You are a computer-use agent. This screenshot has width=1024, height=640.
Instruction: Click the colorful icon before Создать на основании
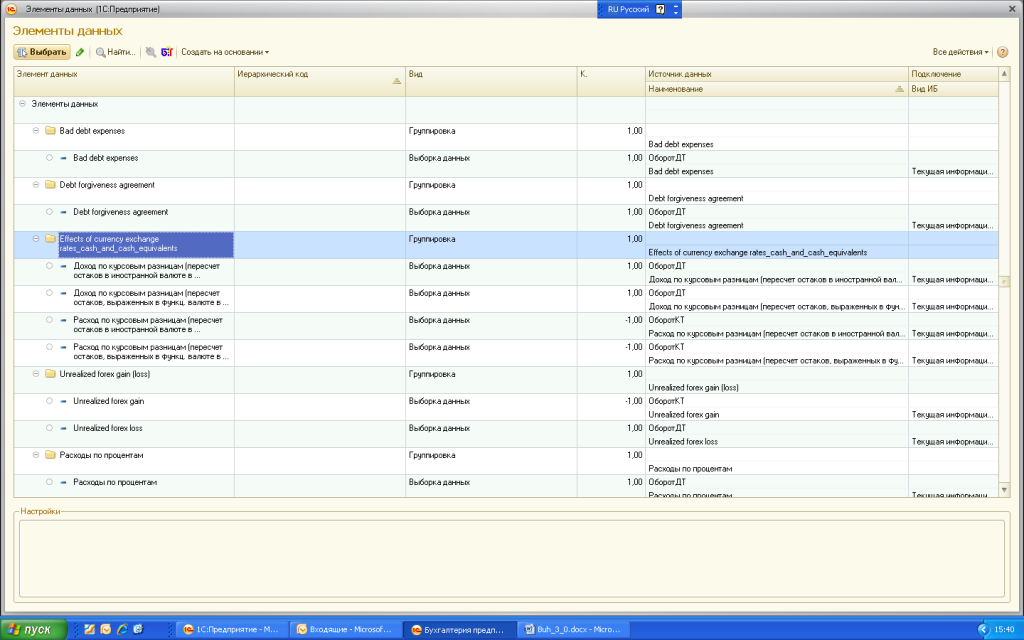(167, 52)
